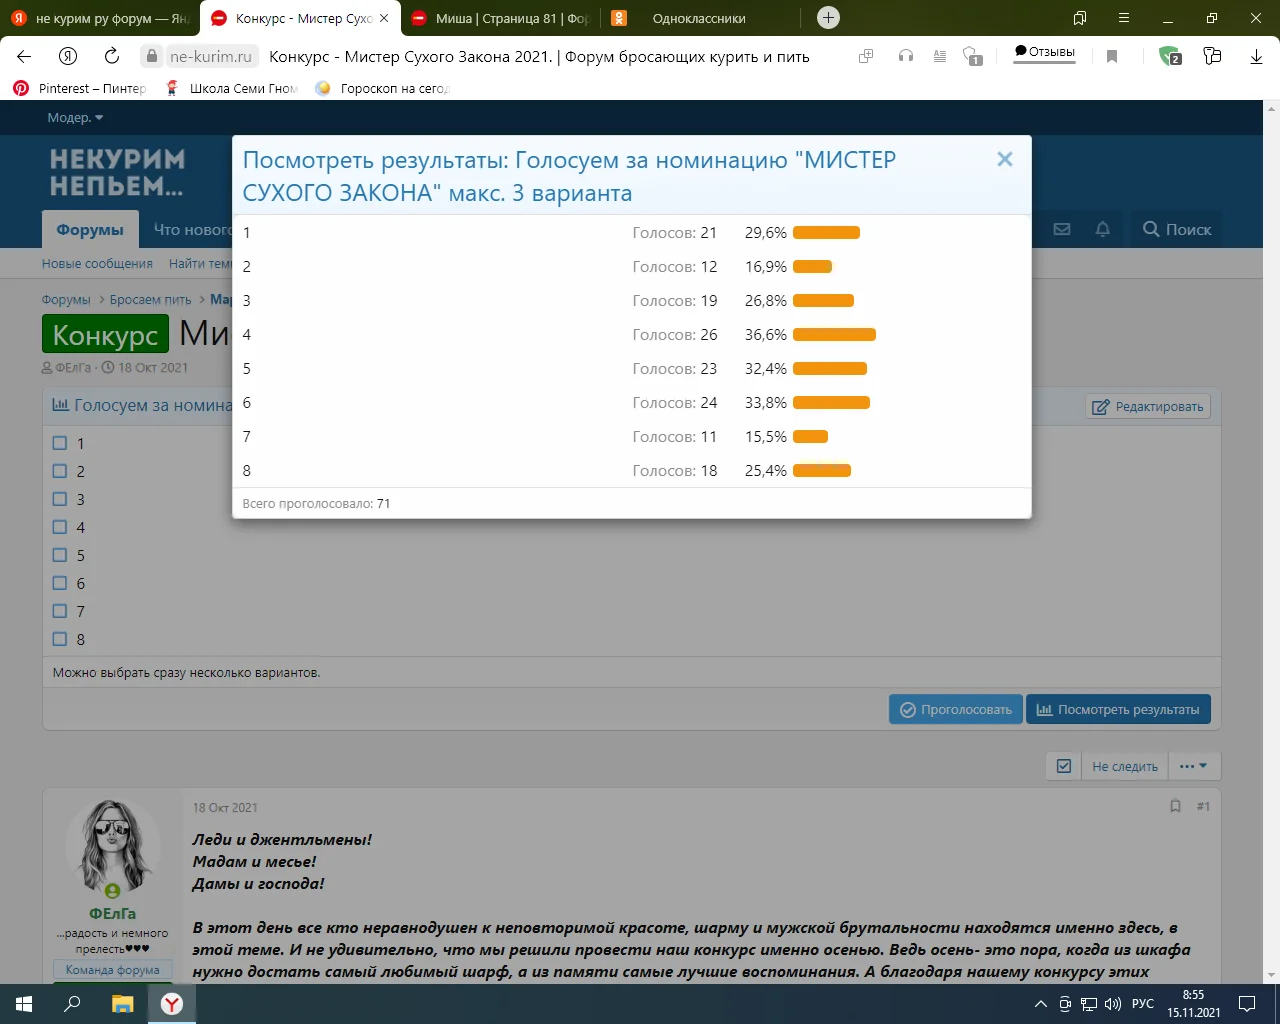Viewport: 1280px width, 1024px height.
Task: Open the forum notifications bell
Action: [x=1103, y=229]
